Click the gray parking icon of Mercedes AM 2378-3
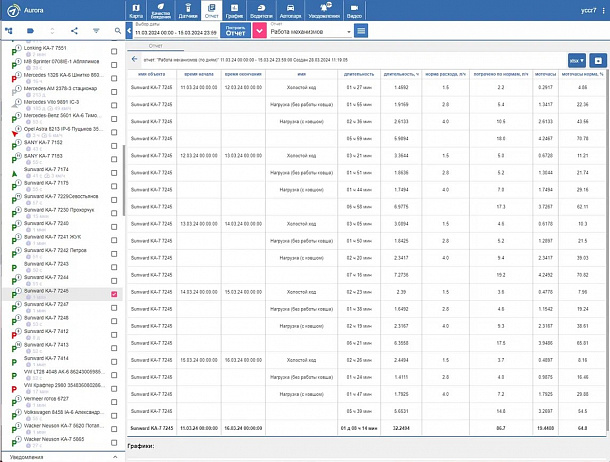Screen dimensions: 610x462 [x=14, y=92]
